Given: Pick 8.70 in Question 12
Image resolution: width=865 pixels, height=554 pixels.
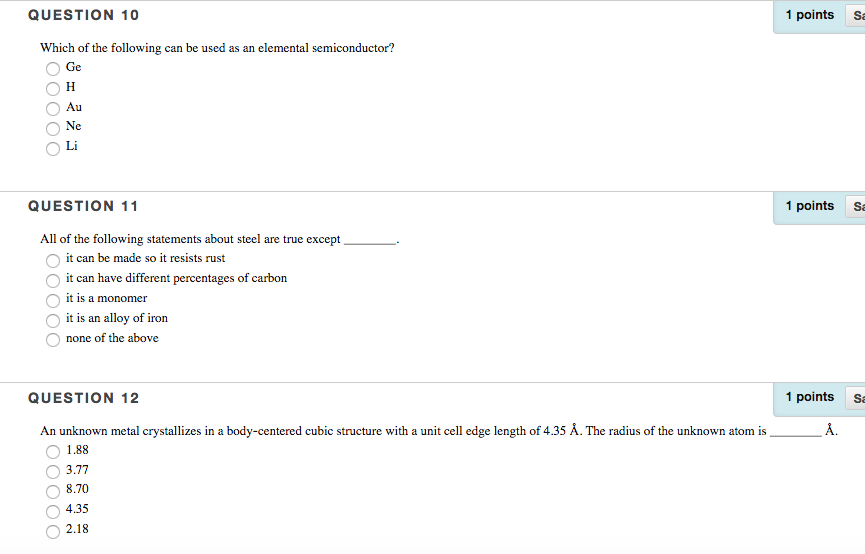Looking at the screenshot, I should coord(53,491).
